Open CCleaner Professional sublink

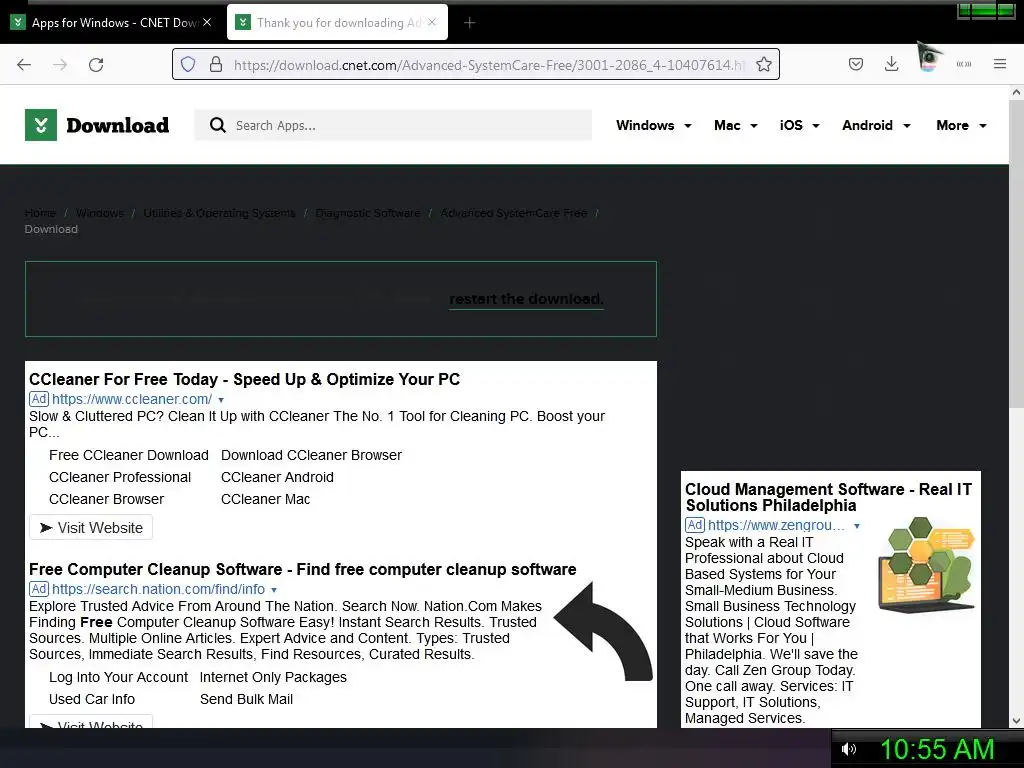coord(120,477)
